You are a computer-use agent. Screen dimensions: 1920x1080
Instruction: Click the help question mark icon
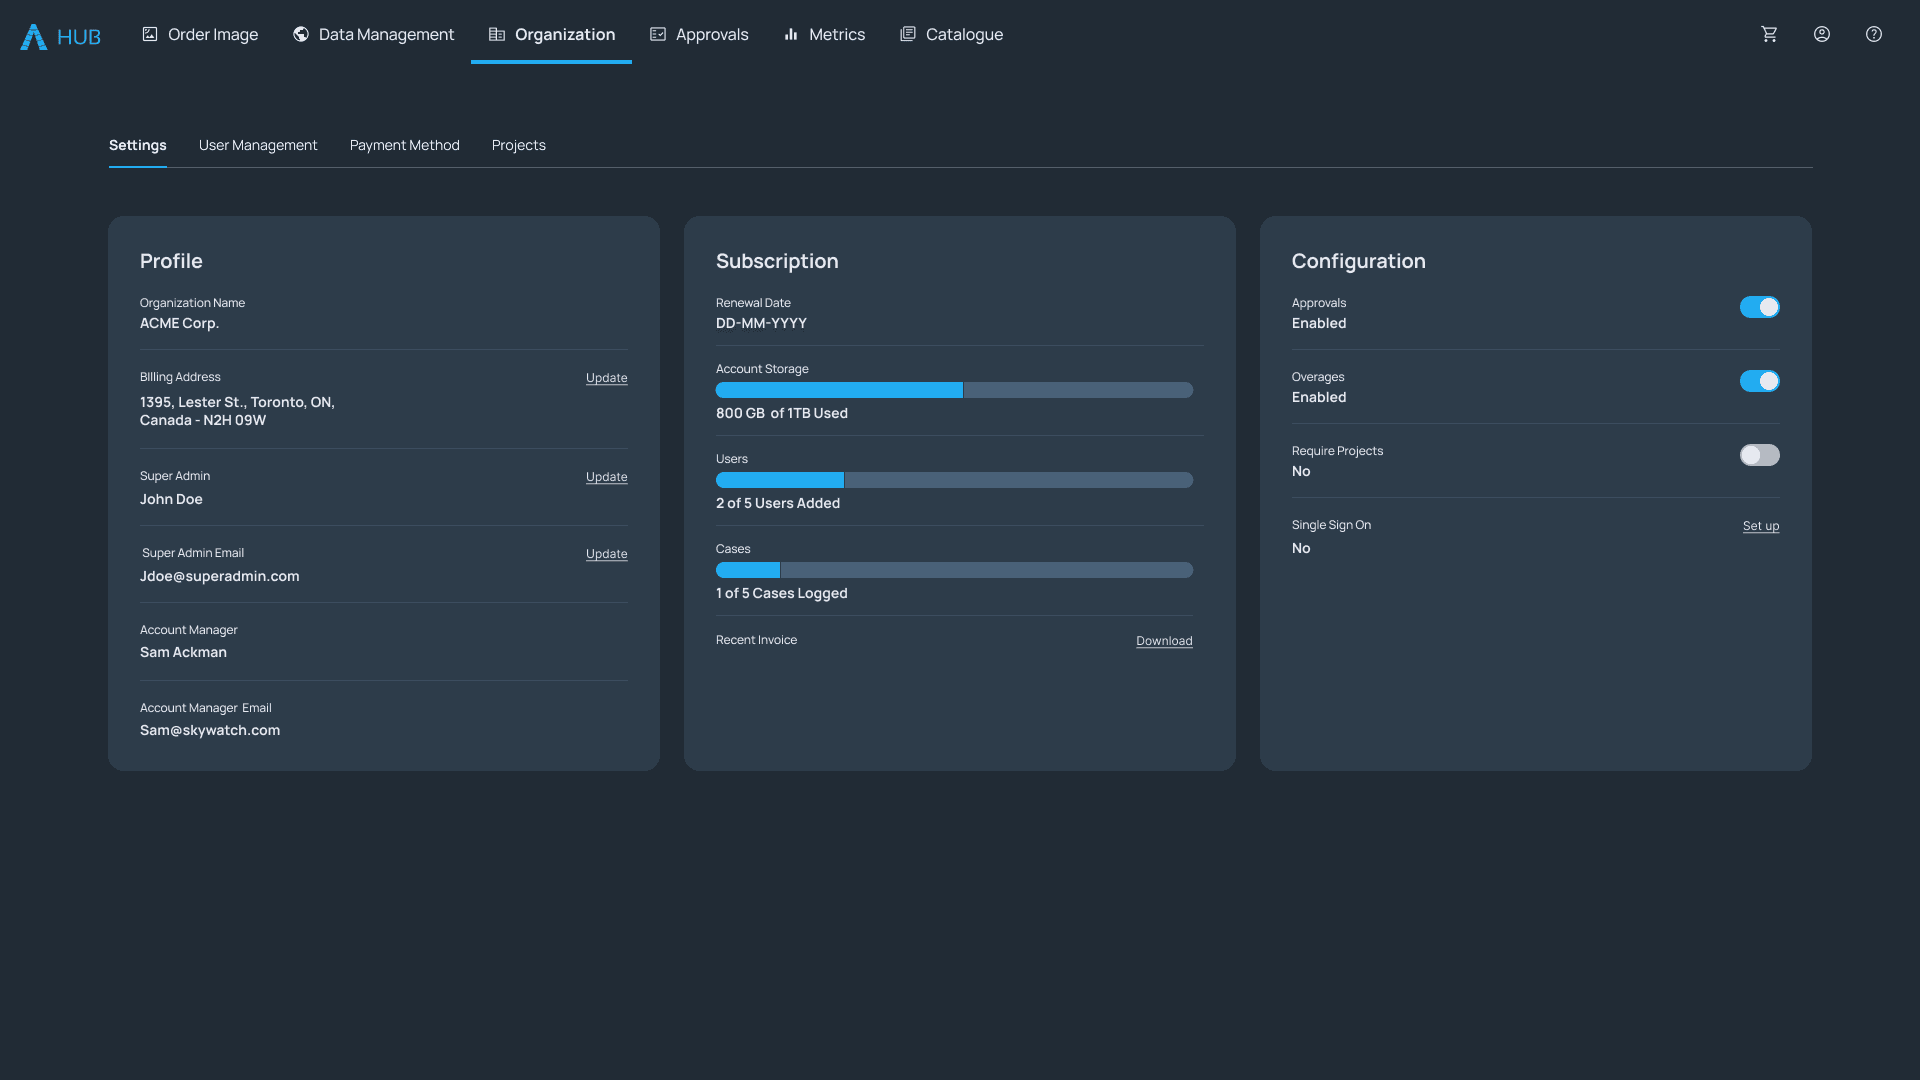pyautogui.click(x=1874, y=34)
